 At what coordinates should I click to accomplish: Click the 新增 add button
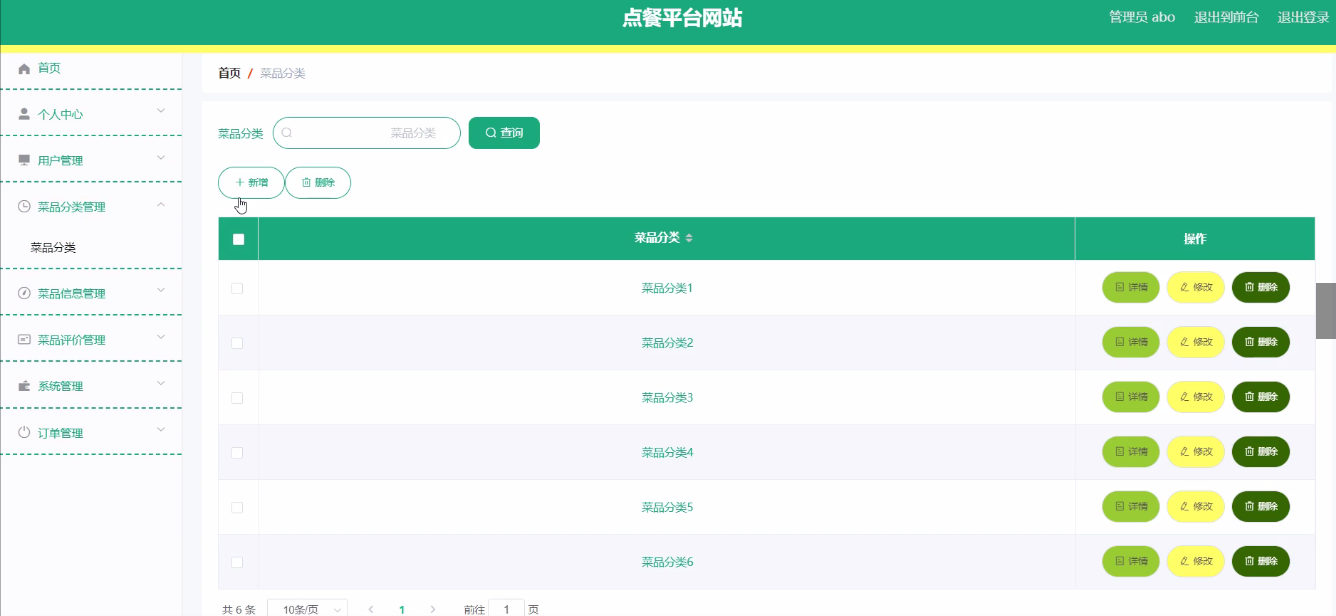click(251, 183)
